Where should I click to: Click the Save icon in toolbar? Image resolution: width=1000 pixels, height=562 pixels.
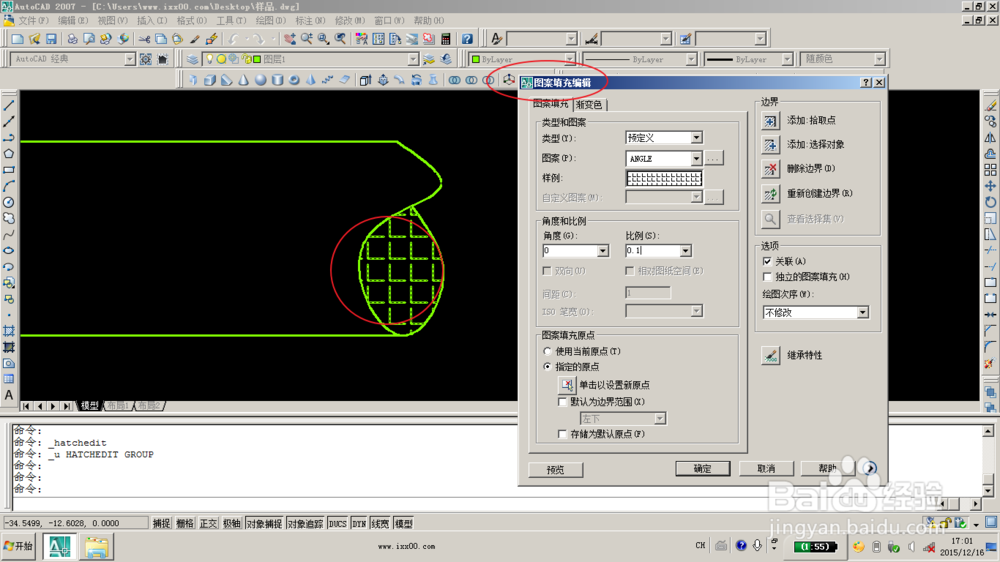51,39
